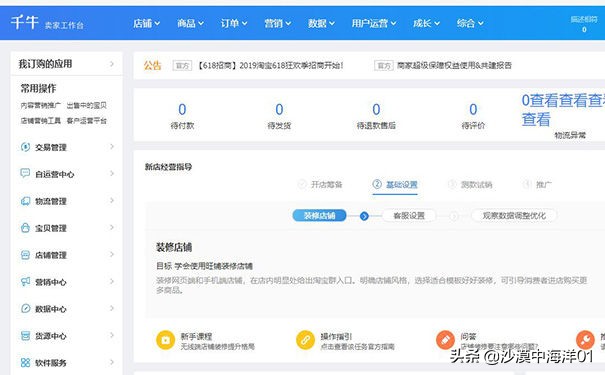The width and height of the screenshot is (605, 375).
Task: Click the 物流管理 icon
Action: [x=25, y=201]
